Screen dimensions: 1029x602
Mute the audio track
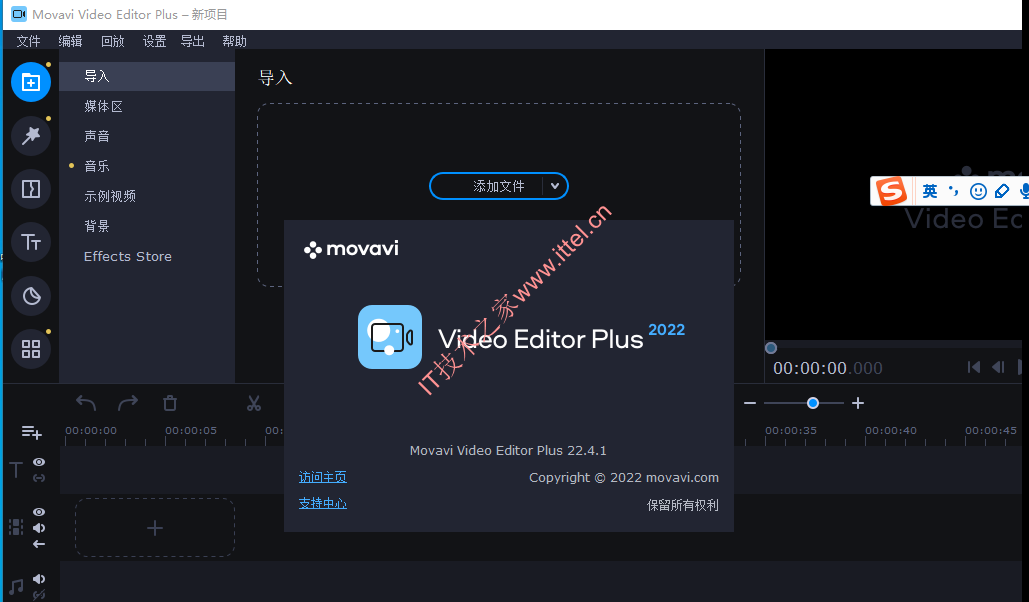pyautogui.click(x=39, y=579)
